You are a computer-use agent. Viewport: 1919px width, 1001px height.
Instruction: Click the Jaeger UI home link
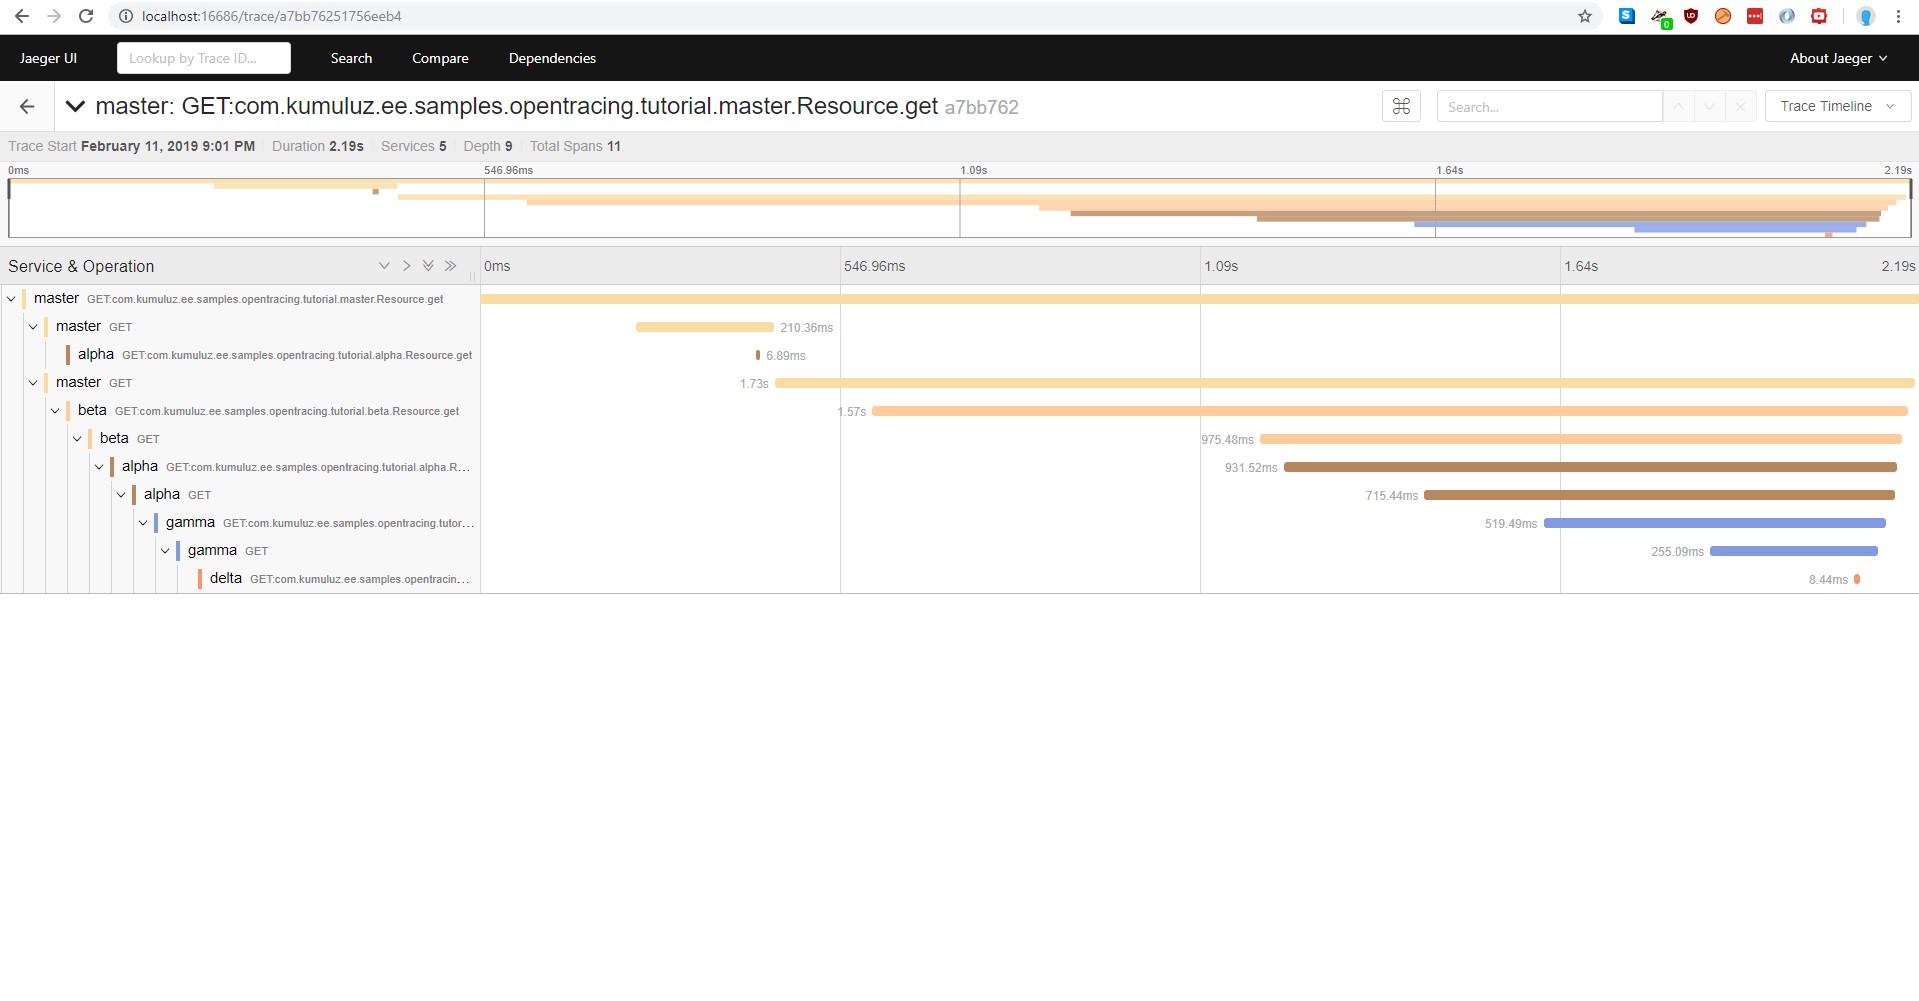click(48, 58)
